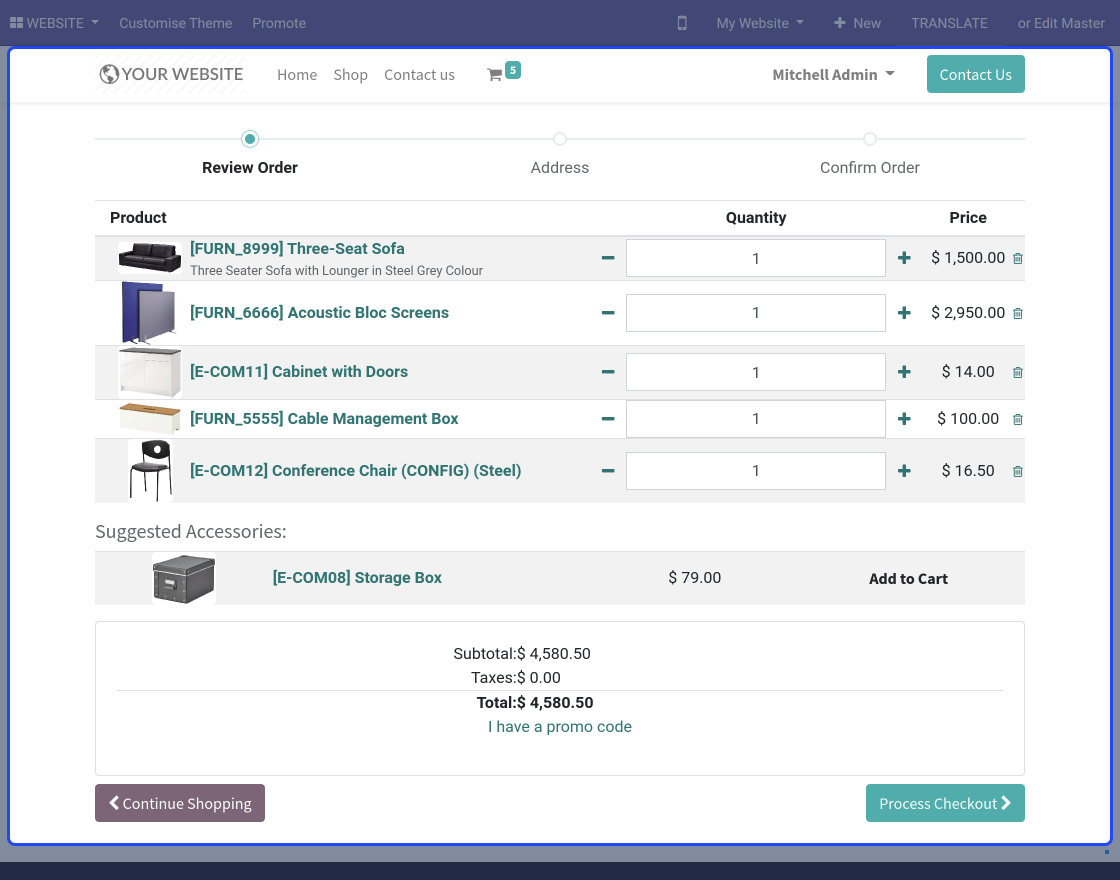
Task: Open the shopping cart icon
Action: 494,75
